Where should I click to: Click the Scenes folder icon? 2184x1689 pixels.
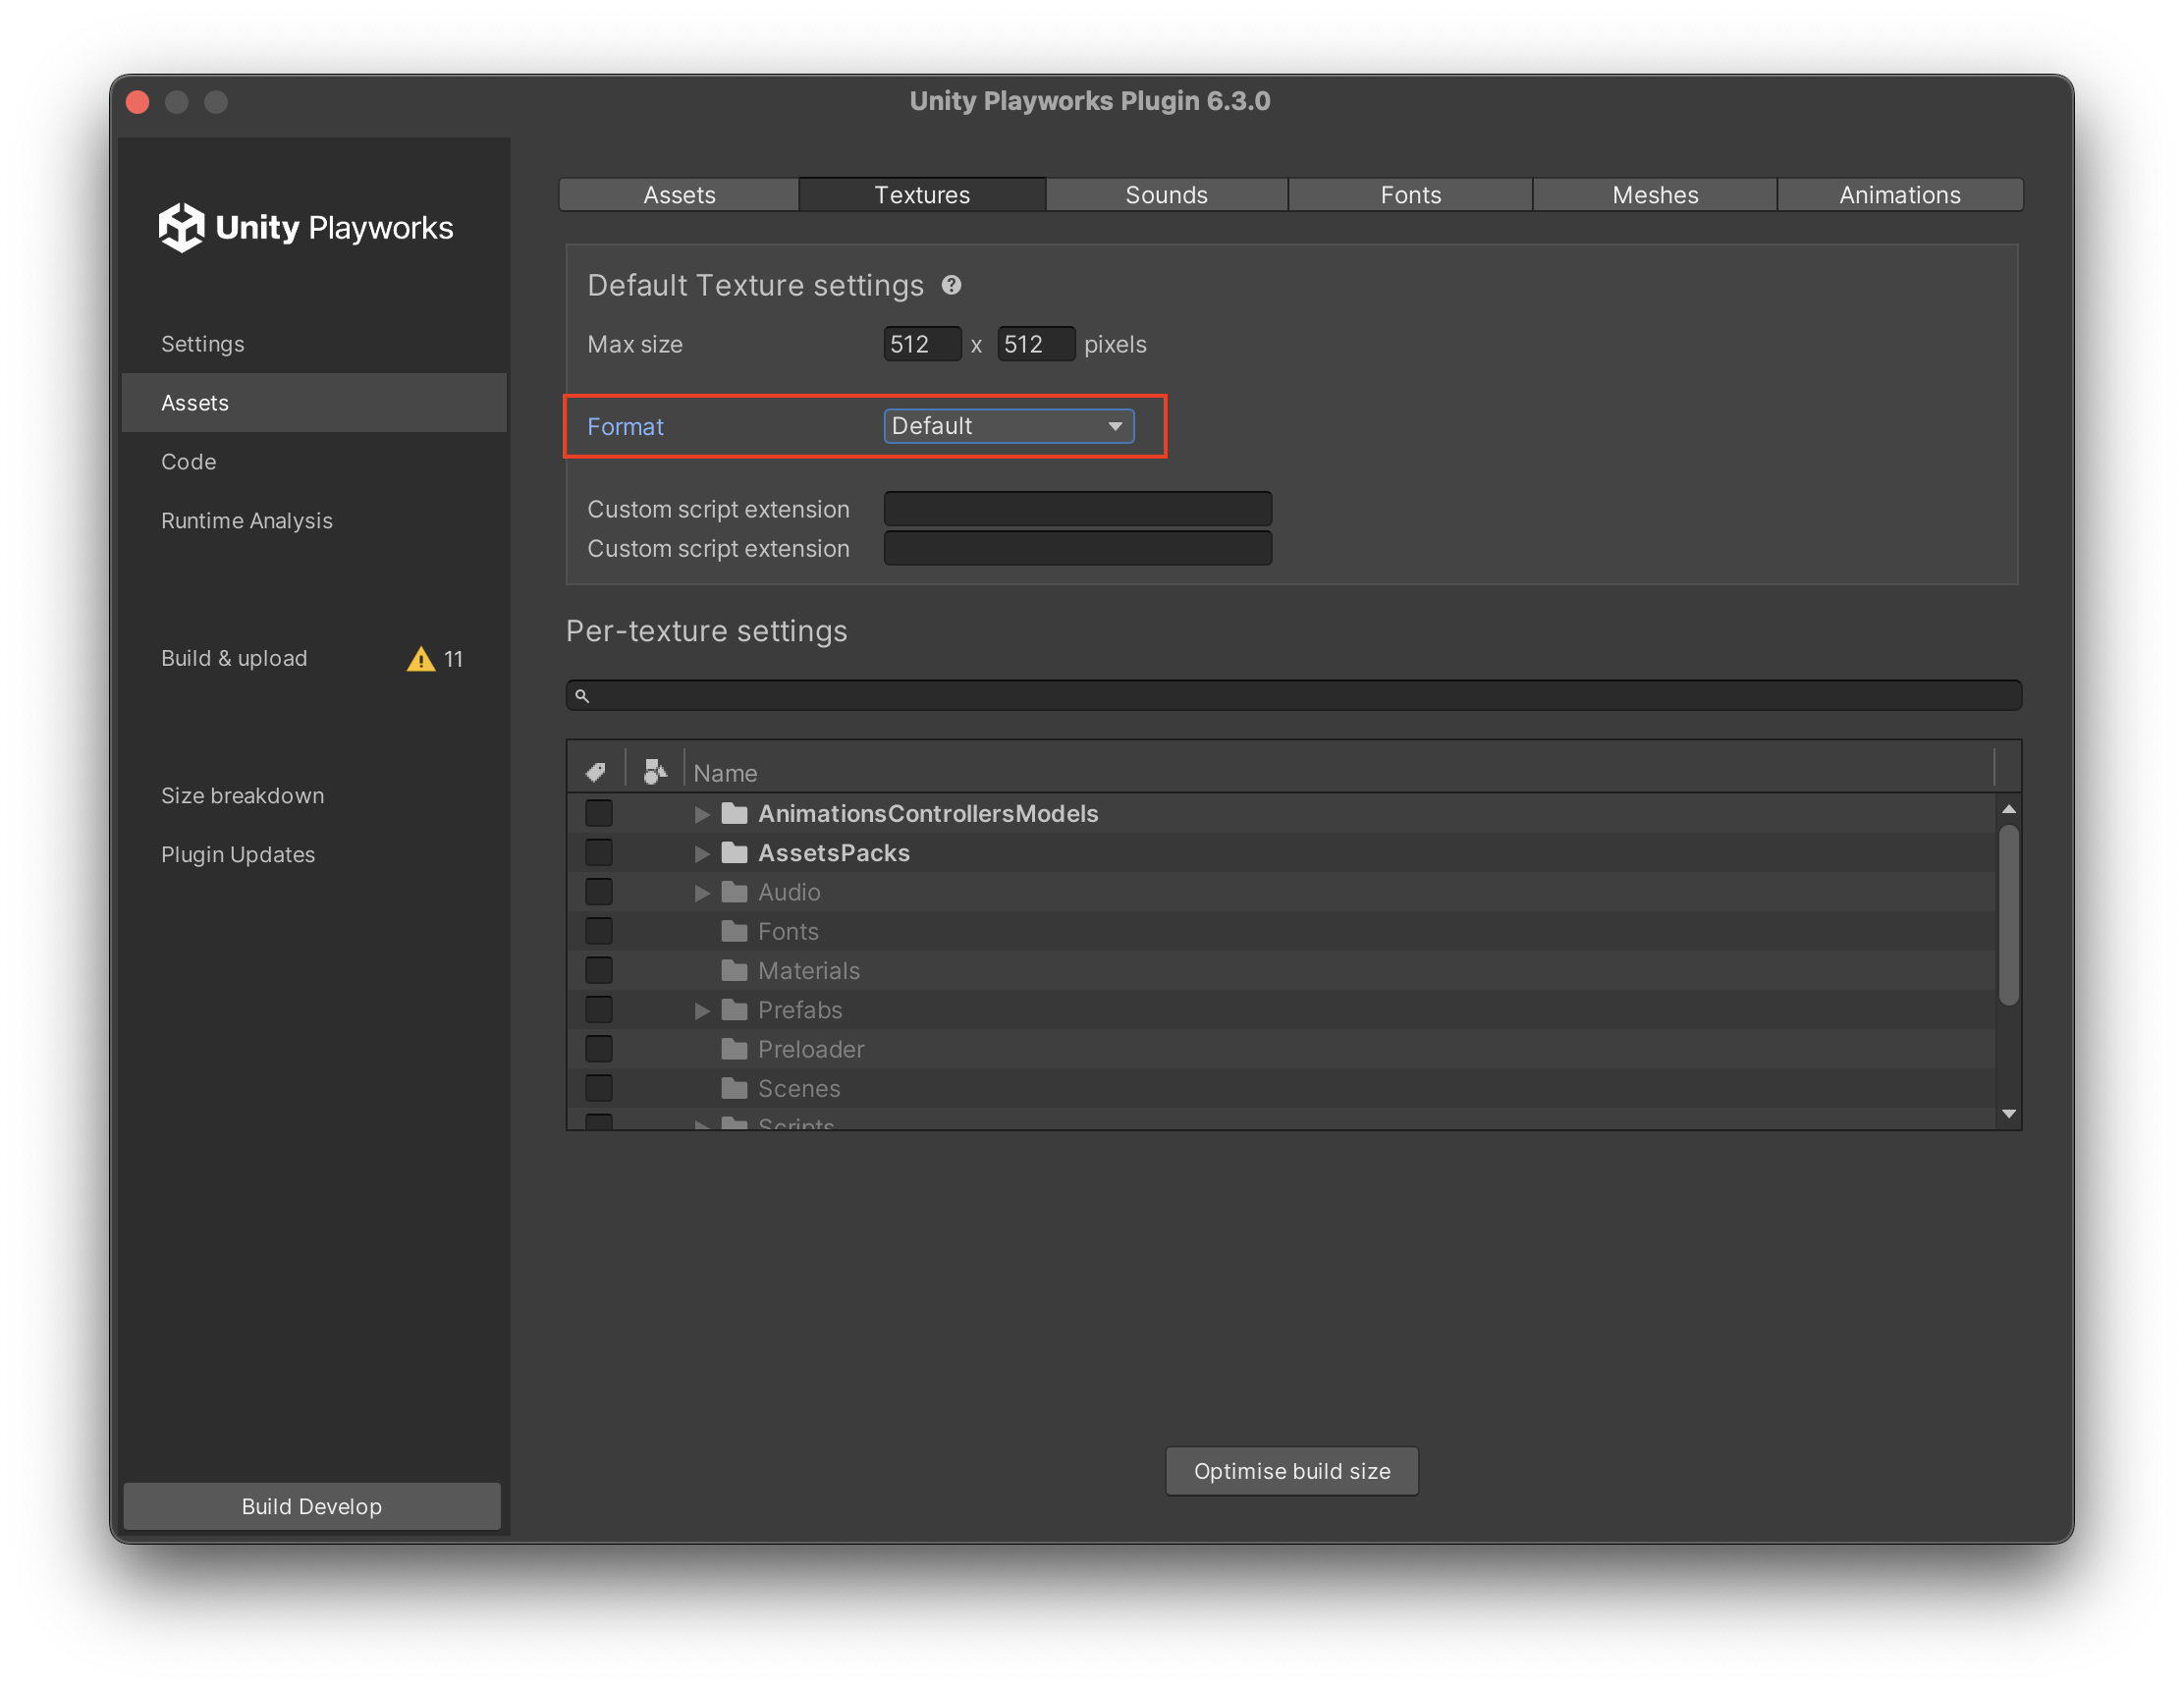pyautogui.click(x=735, y=1087)
